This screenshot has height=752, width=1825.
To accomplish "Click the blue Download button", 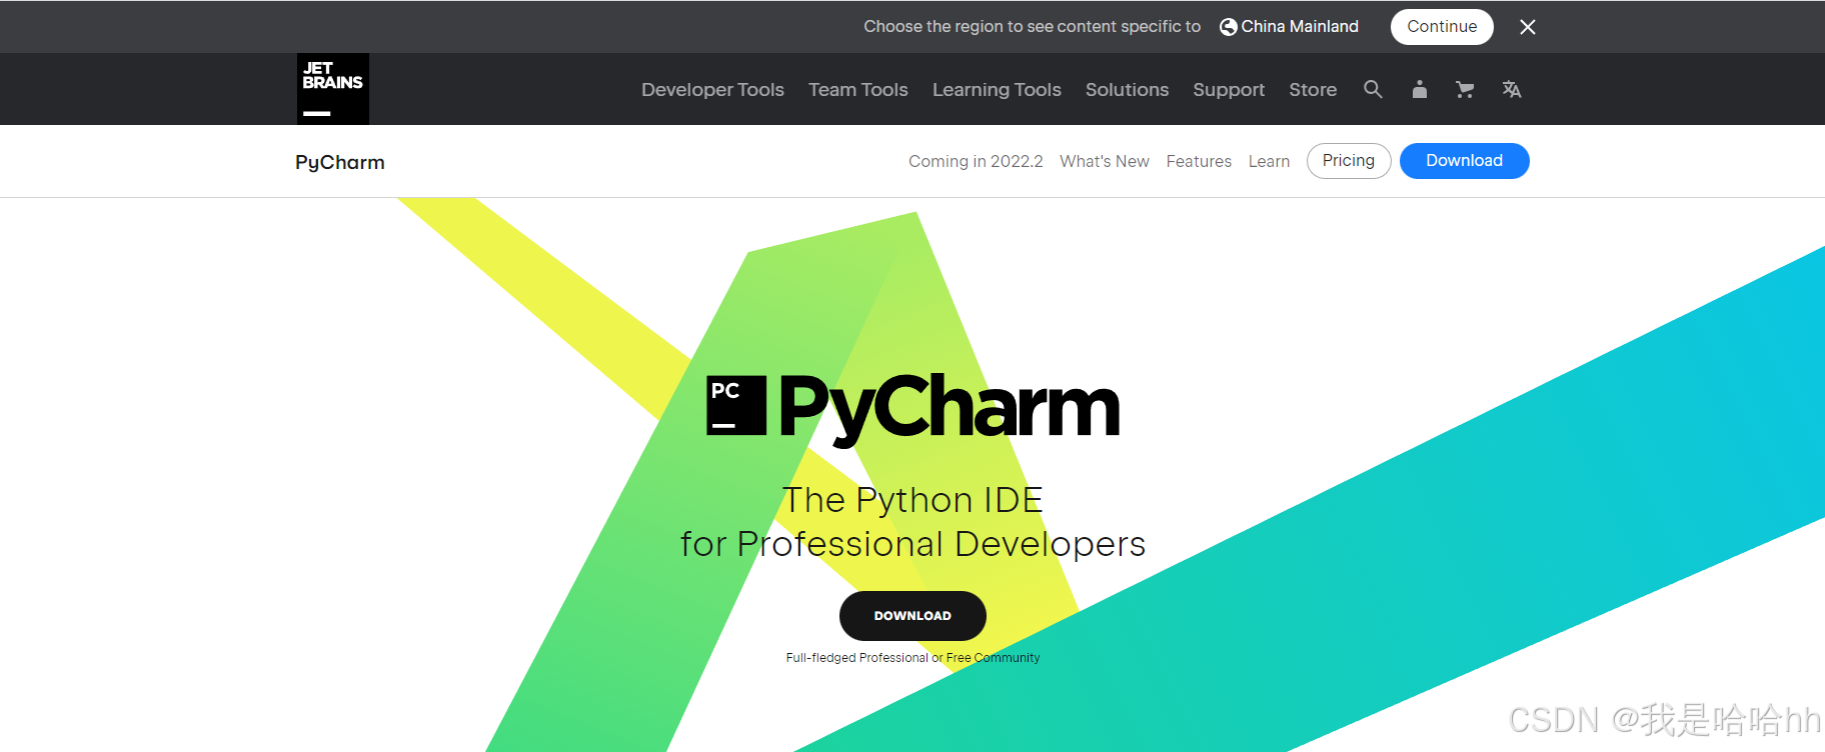I will tap(1464, 161).
